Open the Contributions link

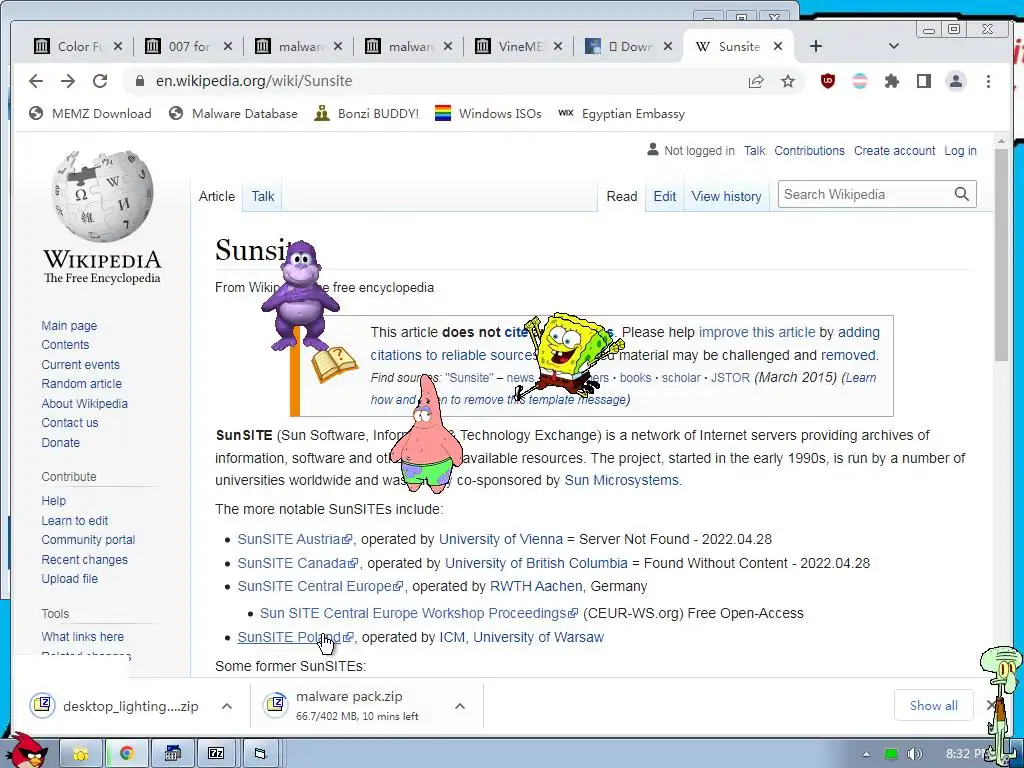tap(809, 150)
